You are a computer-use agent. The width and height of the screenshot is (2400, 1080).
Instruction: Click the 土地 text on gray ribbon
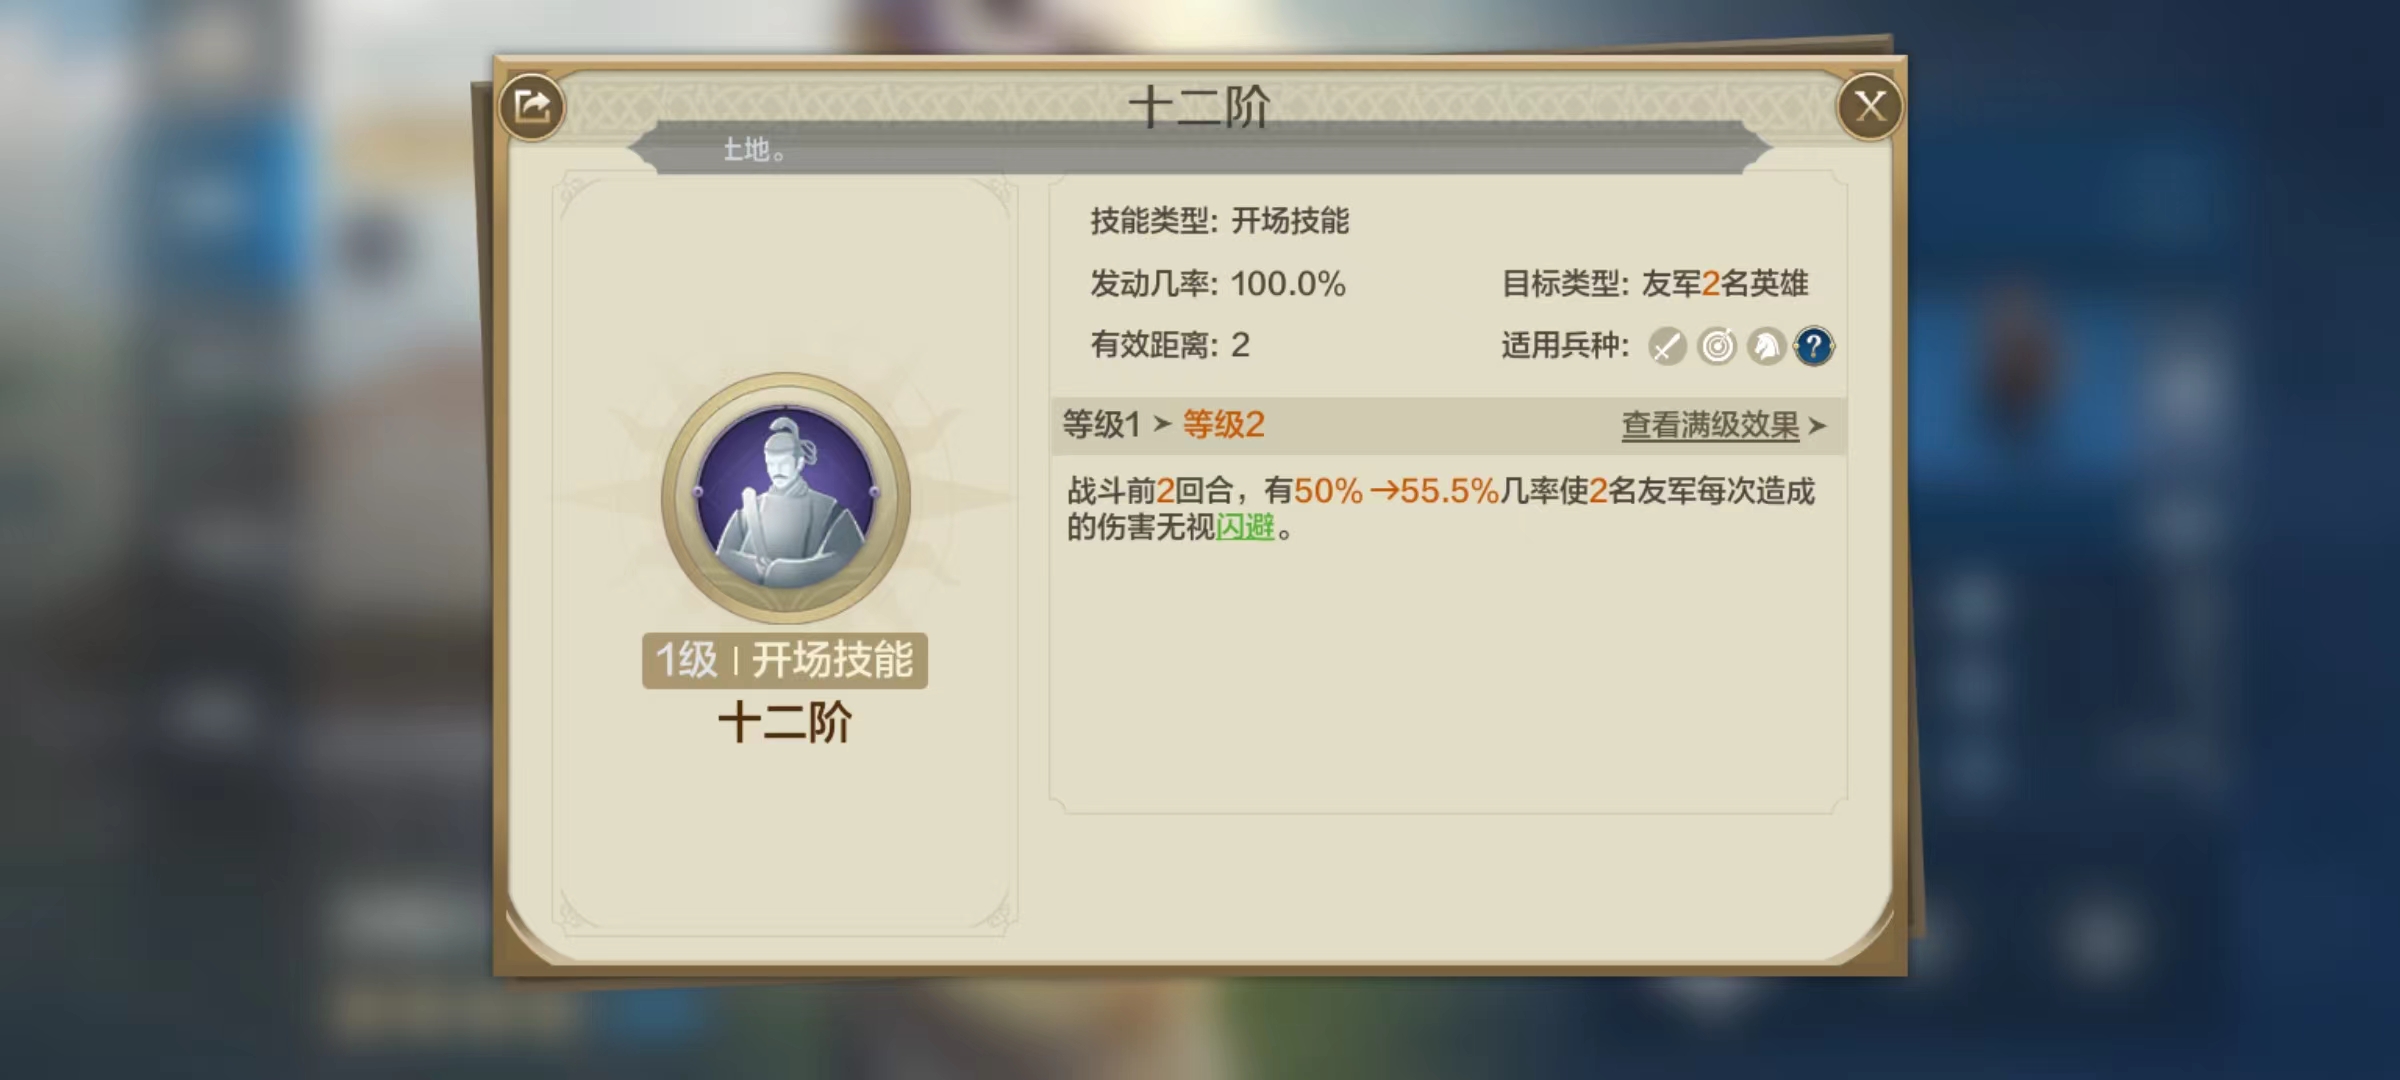point(754,150)
